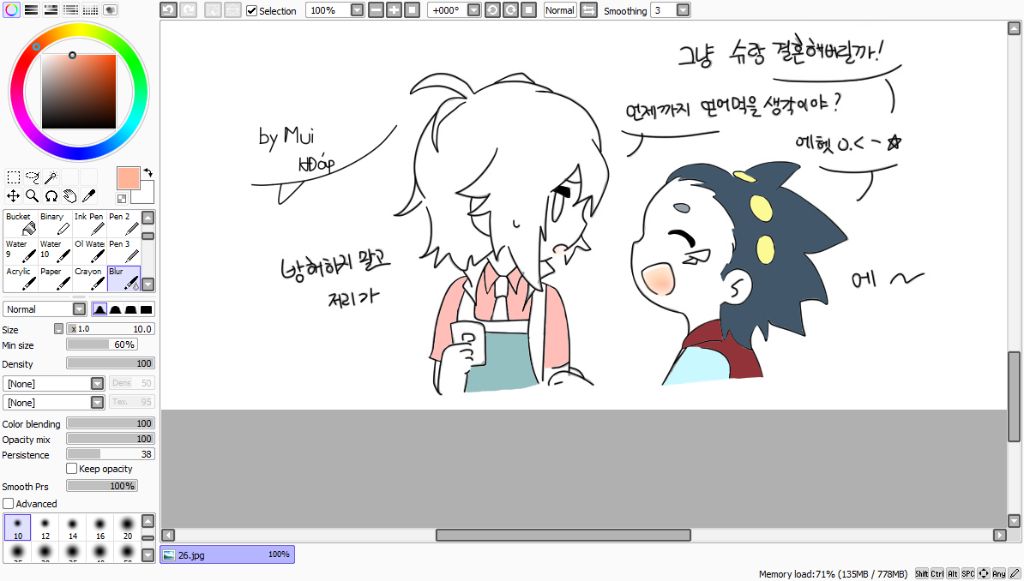Choose the Paper brush
The height and width of the screenshot is (581, 1024).
(55, 278)
